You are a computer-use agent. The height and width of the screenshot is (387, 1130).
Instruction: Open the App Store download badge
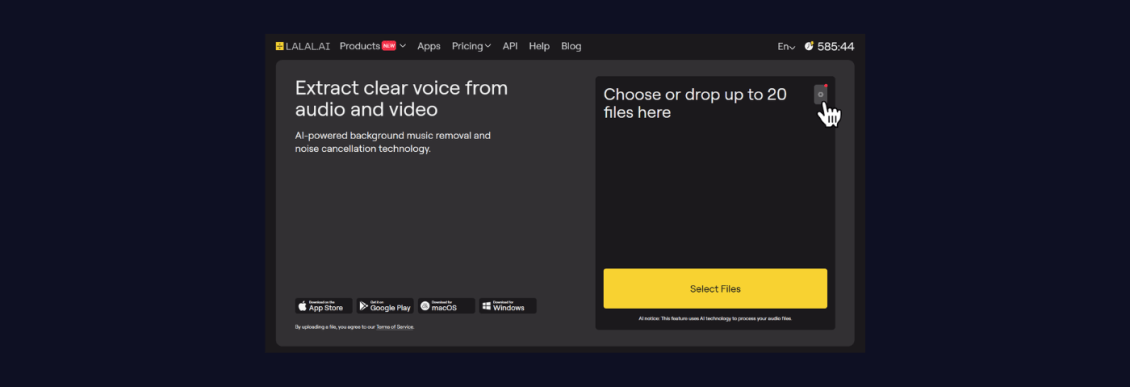tap(324, 306)
